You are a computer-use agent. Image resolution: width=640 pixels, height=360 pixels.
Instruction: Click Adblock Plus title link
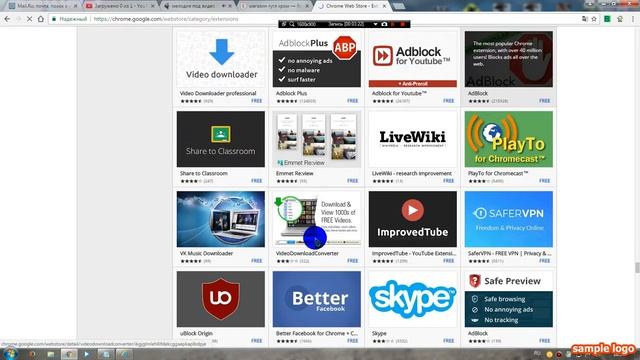[291, 93]
